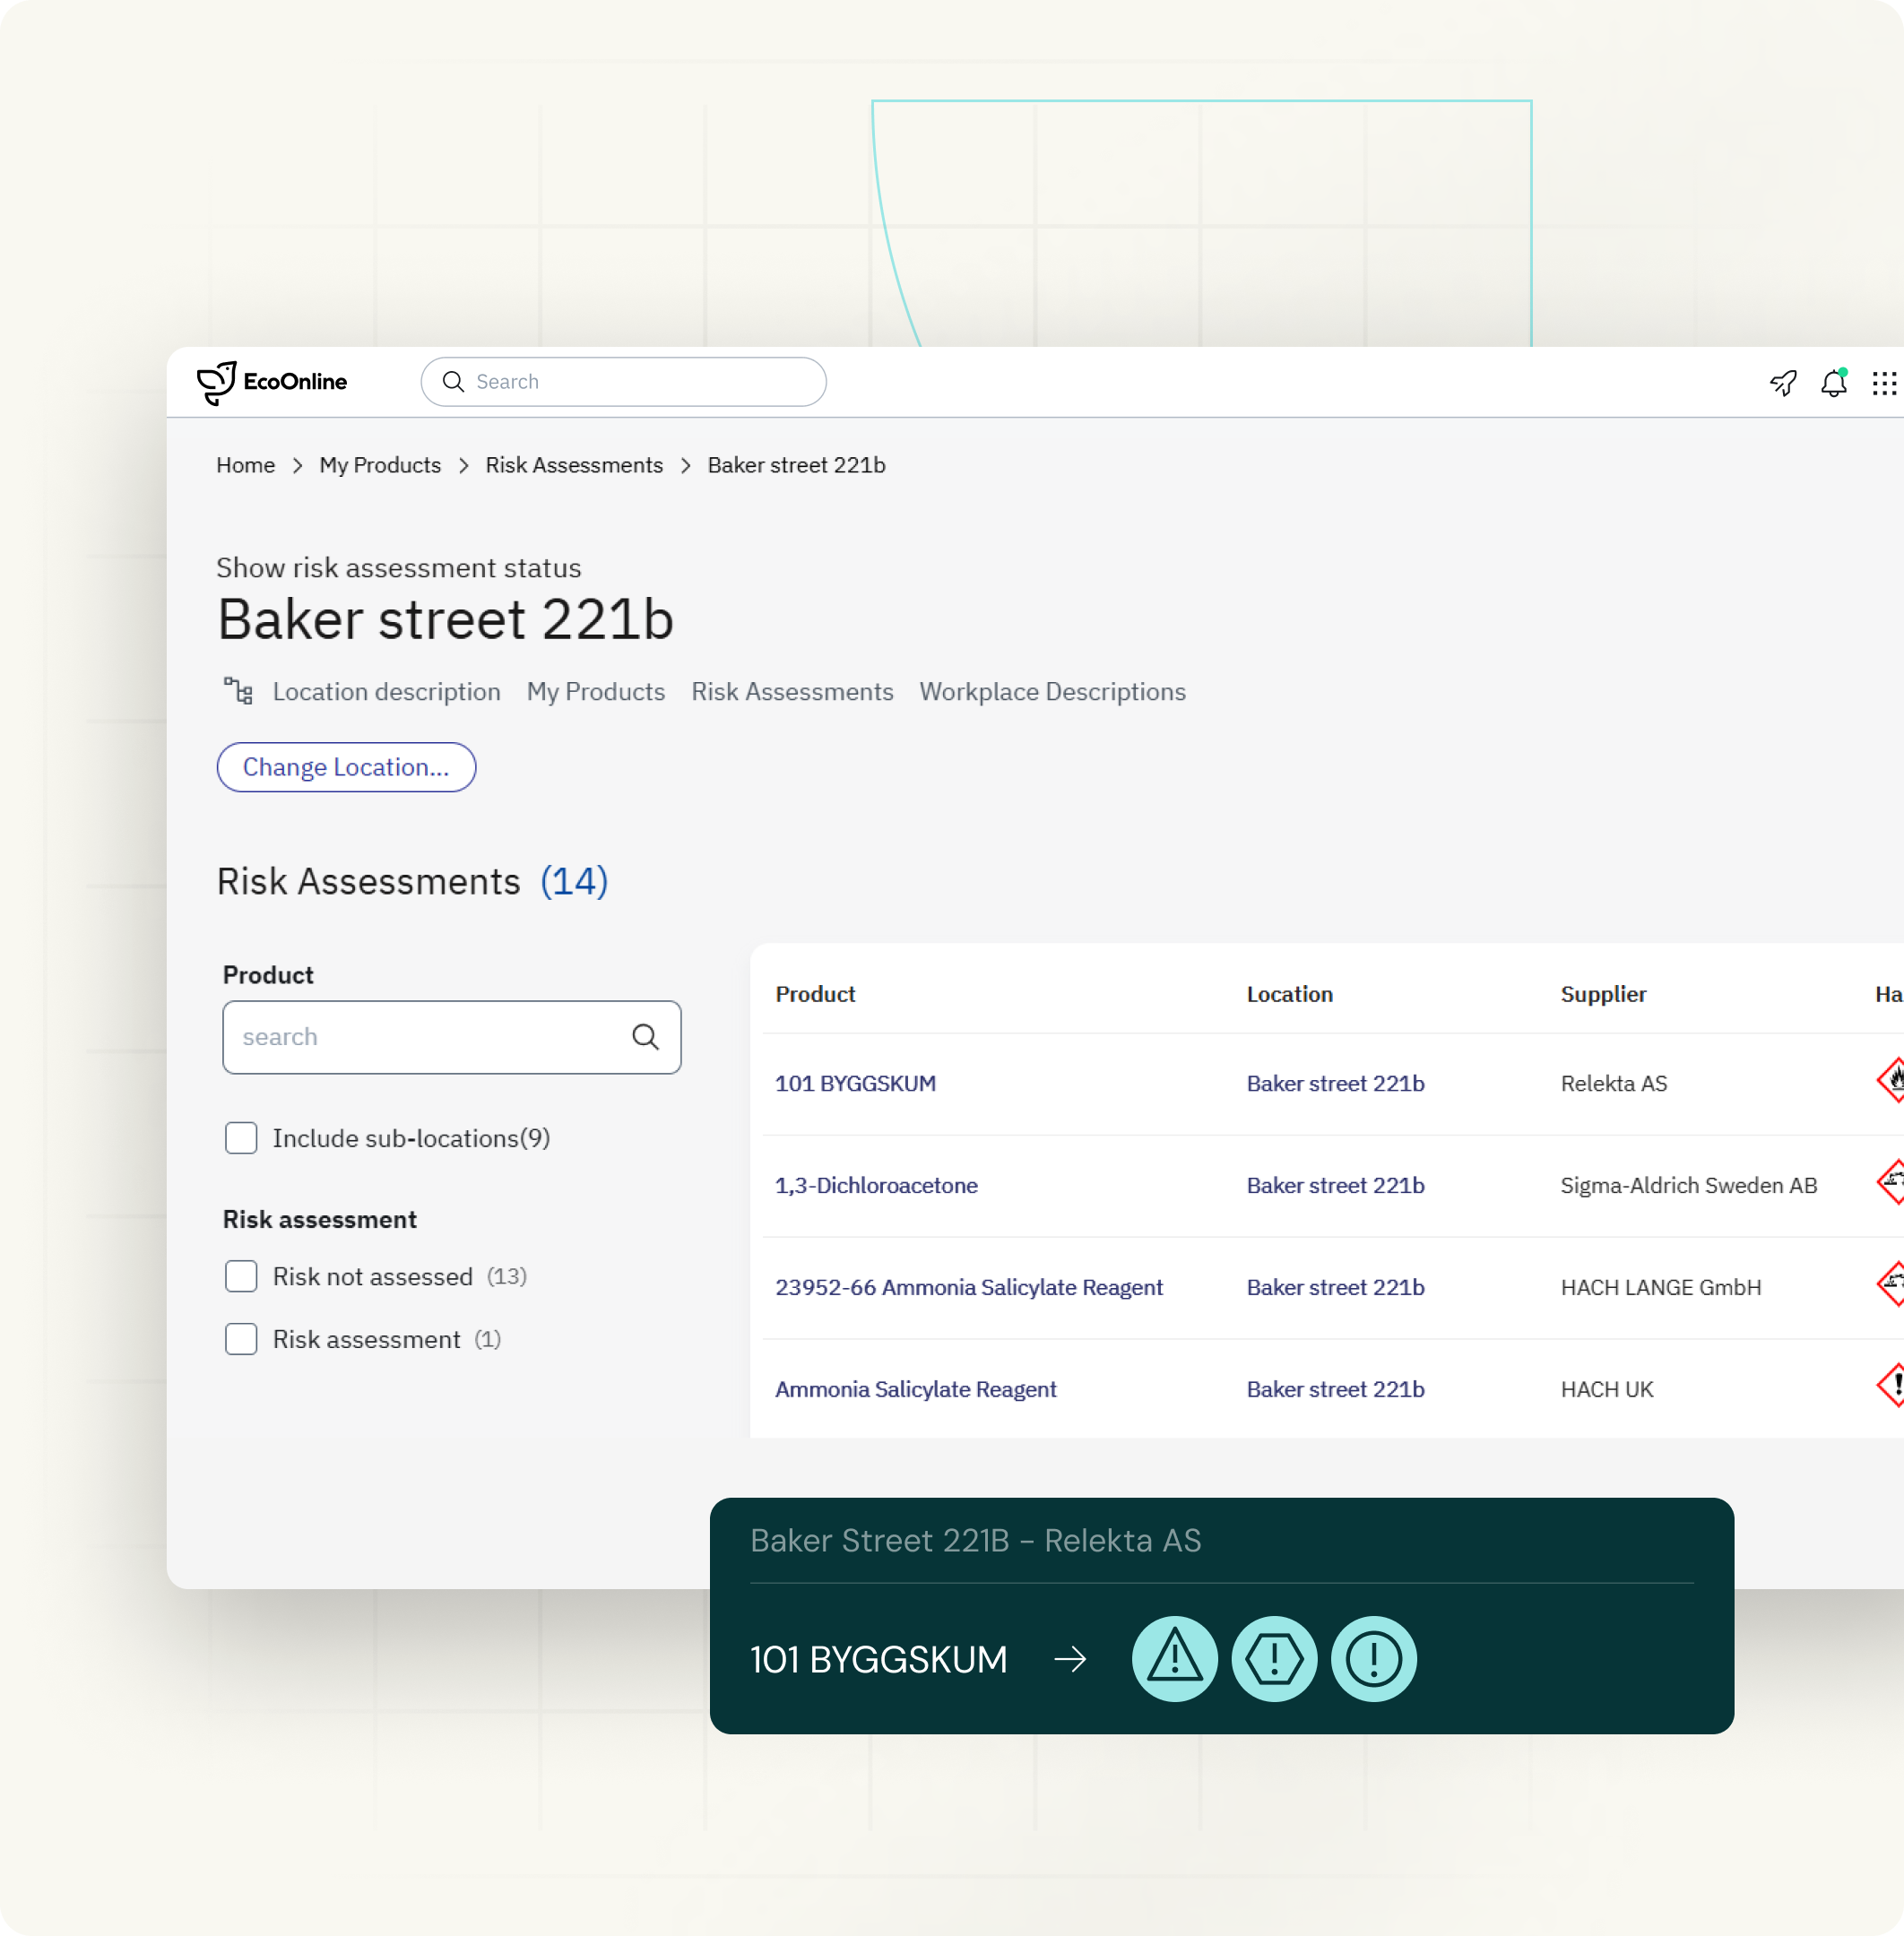Click the circle exclamation icon in dark card

click(1374, 1659)
